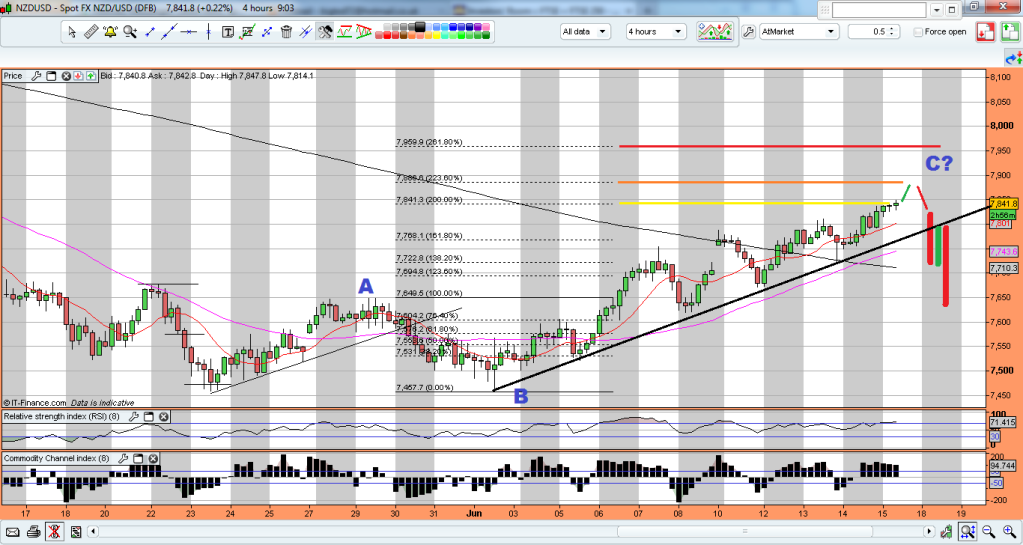The image size is (1023, 545).
Task: Click the Price panel label
Action: [x=13, y=76]
